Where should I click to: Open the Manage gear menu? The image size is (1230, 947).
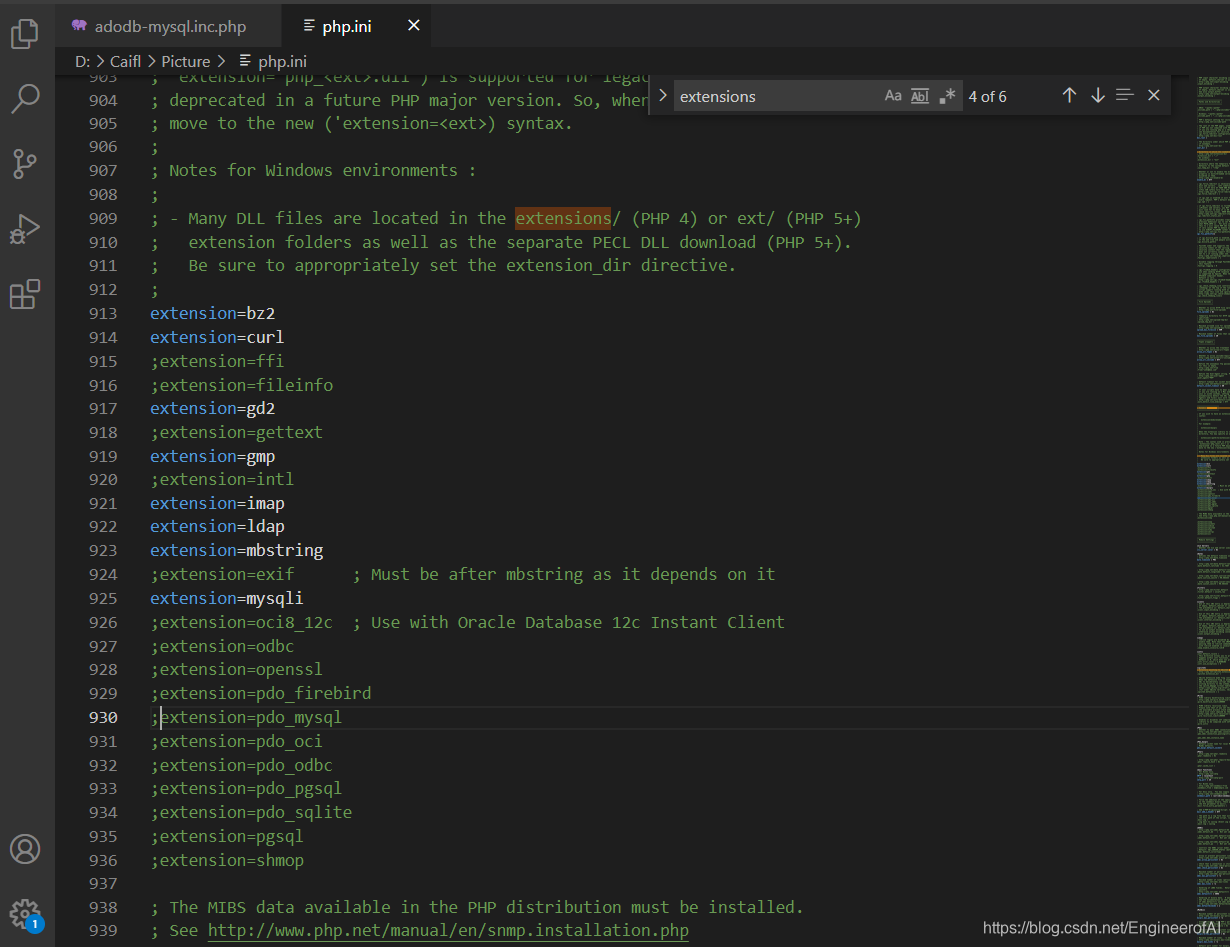coord(25,913)
